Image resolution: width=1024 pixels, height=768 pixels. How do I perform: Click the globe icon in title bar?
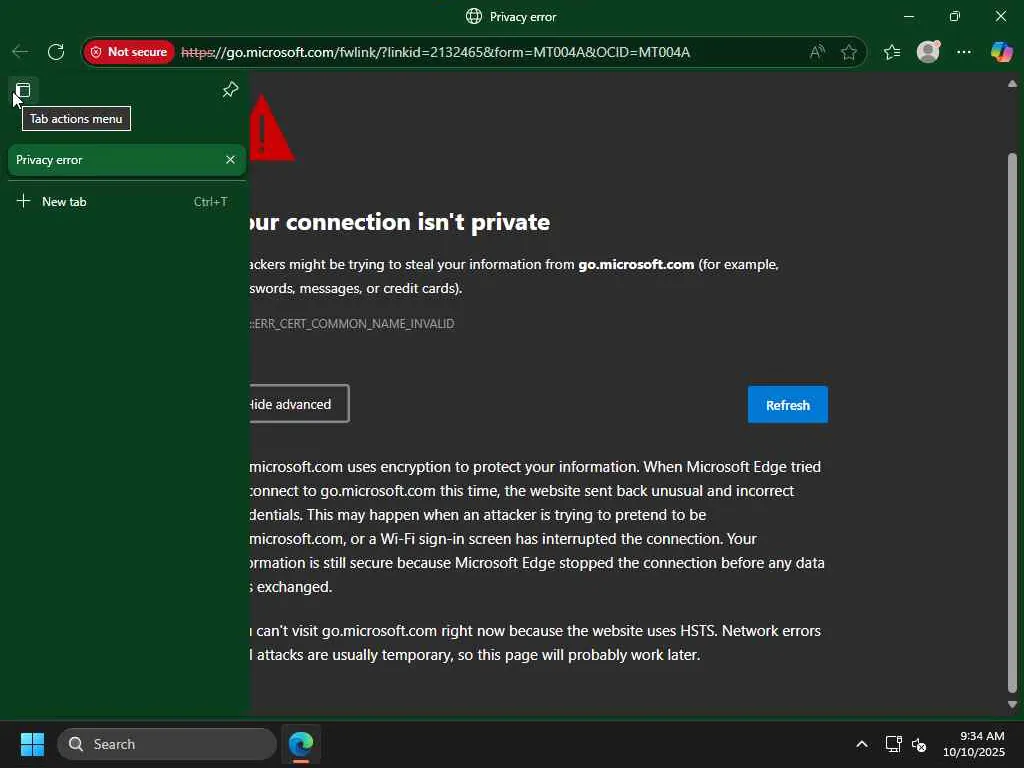[473, 16]
